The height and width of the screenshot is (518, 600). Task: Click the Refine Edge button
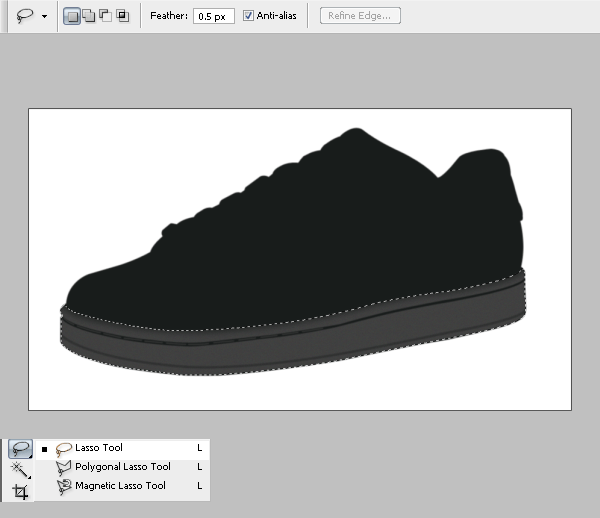point(360,16)
